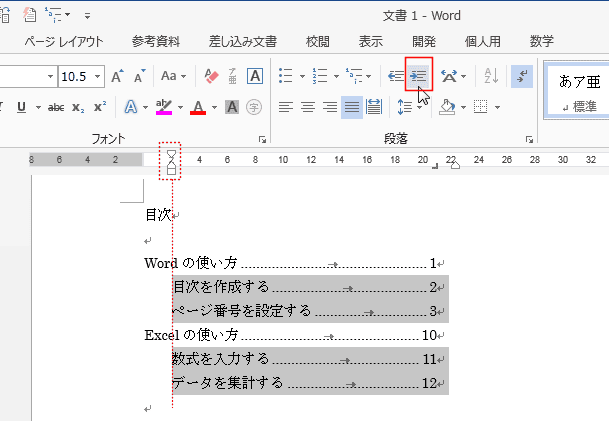Expand underline style dropdown arrow
The height and width of the screenshot is (421, 609).
pos(38,107)
